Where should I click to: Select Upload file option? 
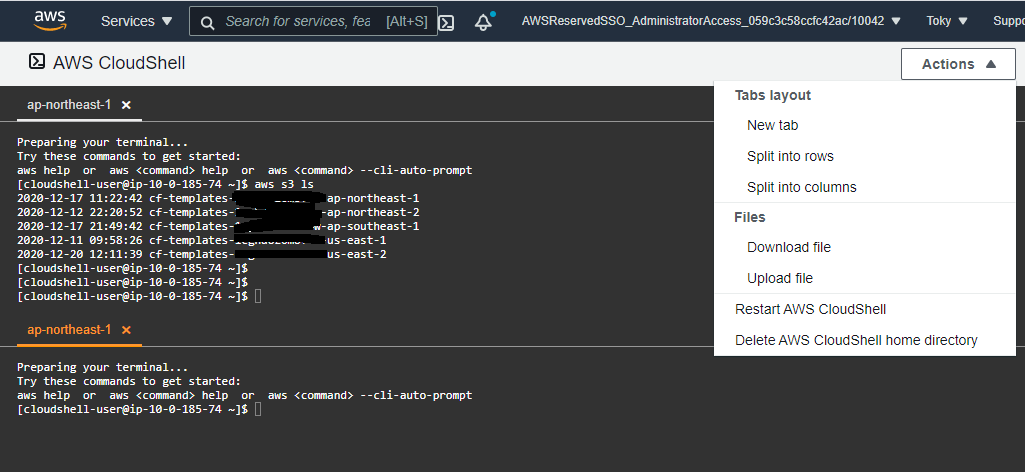point(780,278)
